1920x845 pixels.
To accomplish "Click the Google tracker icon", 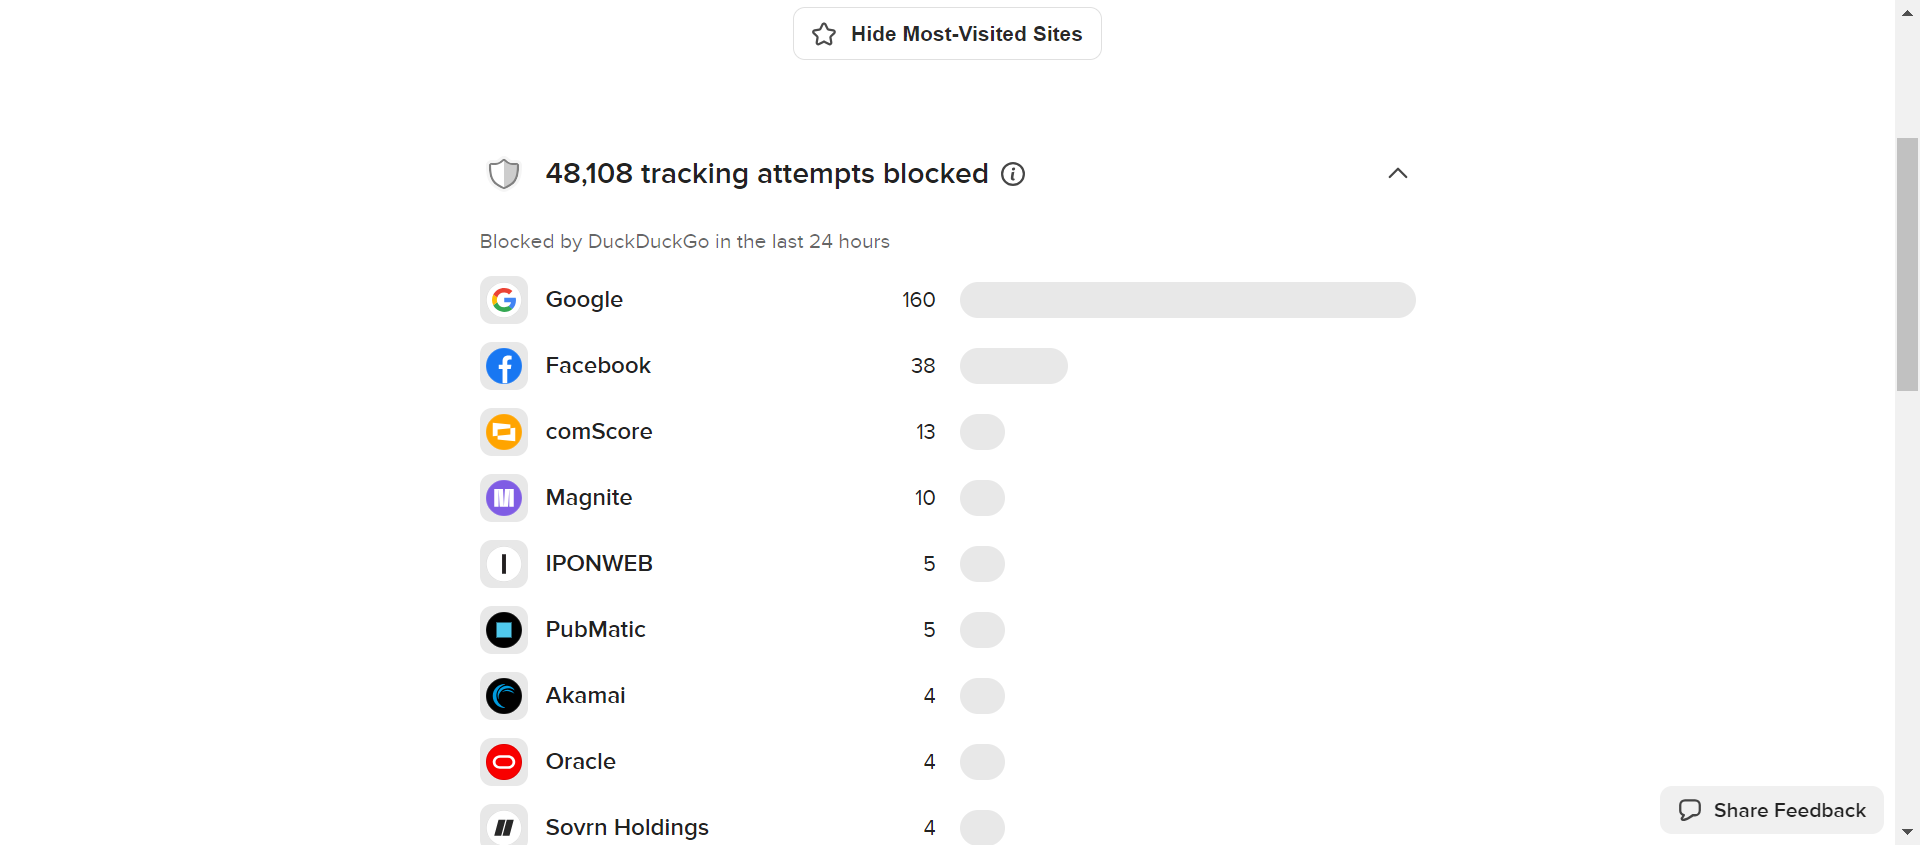I will 504,300.
